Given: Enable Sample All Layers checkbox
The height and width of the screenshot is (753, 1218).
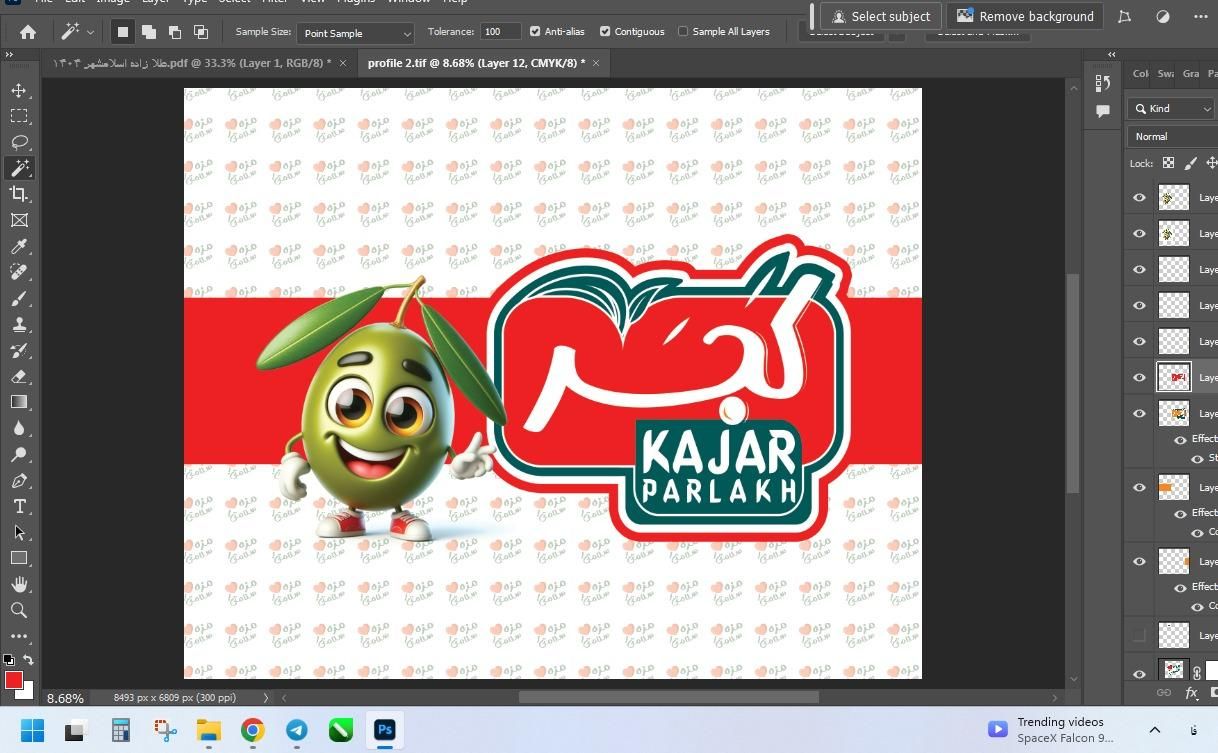Looking at the screenshot, I should click(683, 32).
